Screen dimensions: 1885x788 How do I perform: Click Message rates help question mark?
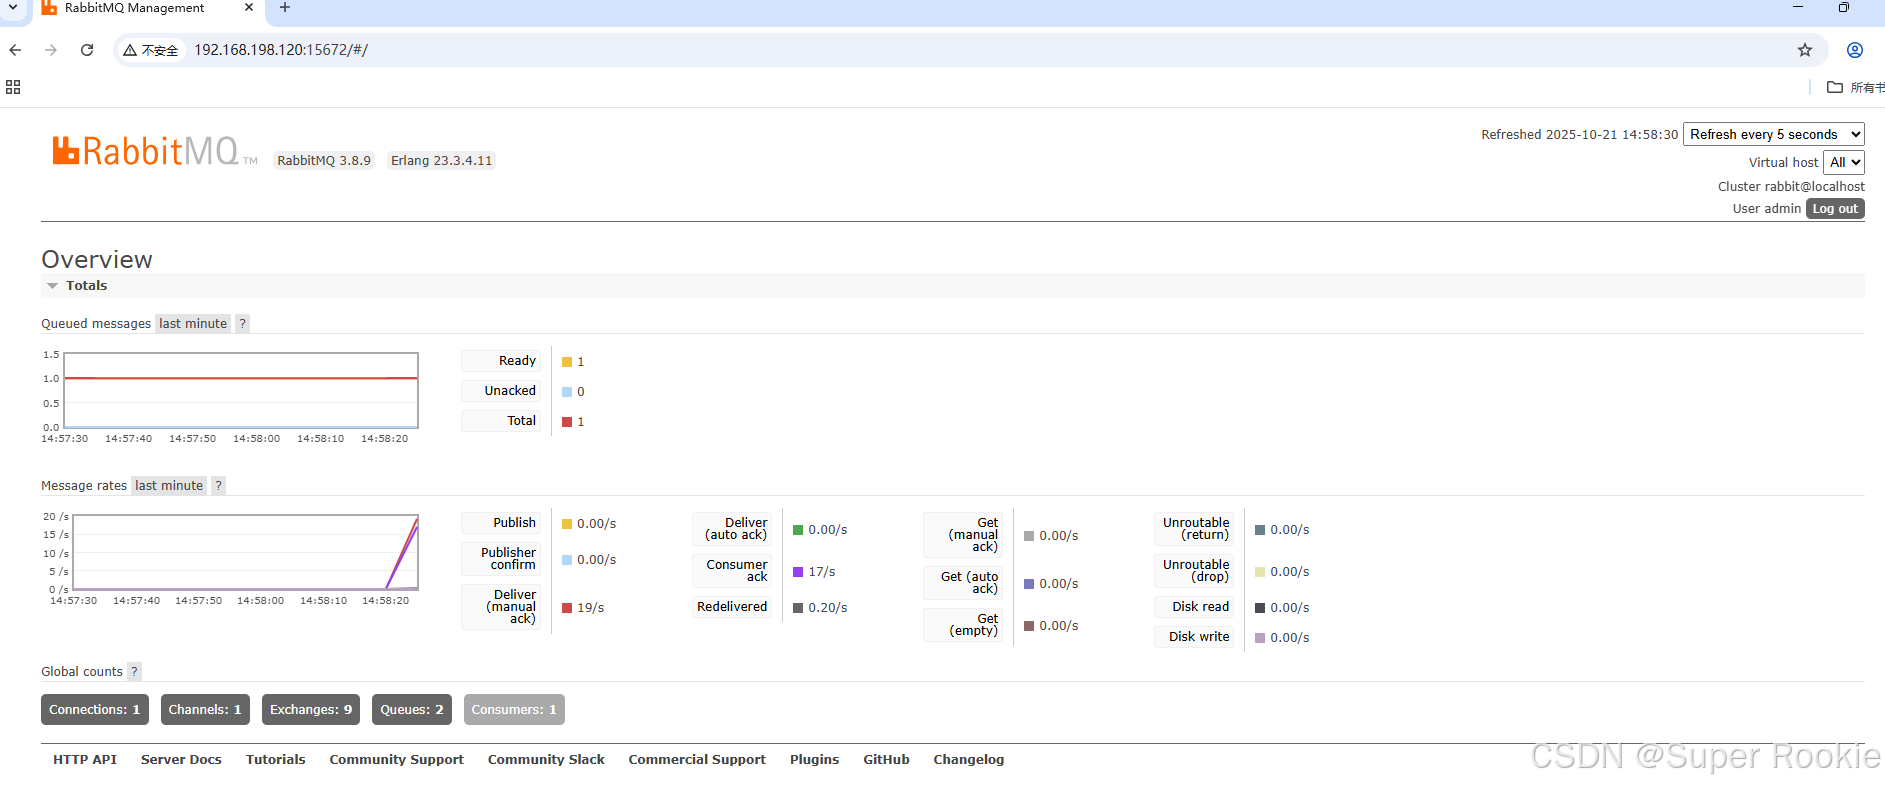coord(218,486)
